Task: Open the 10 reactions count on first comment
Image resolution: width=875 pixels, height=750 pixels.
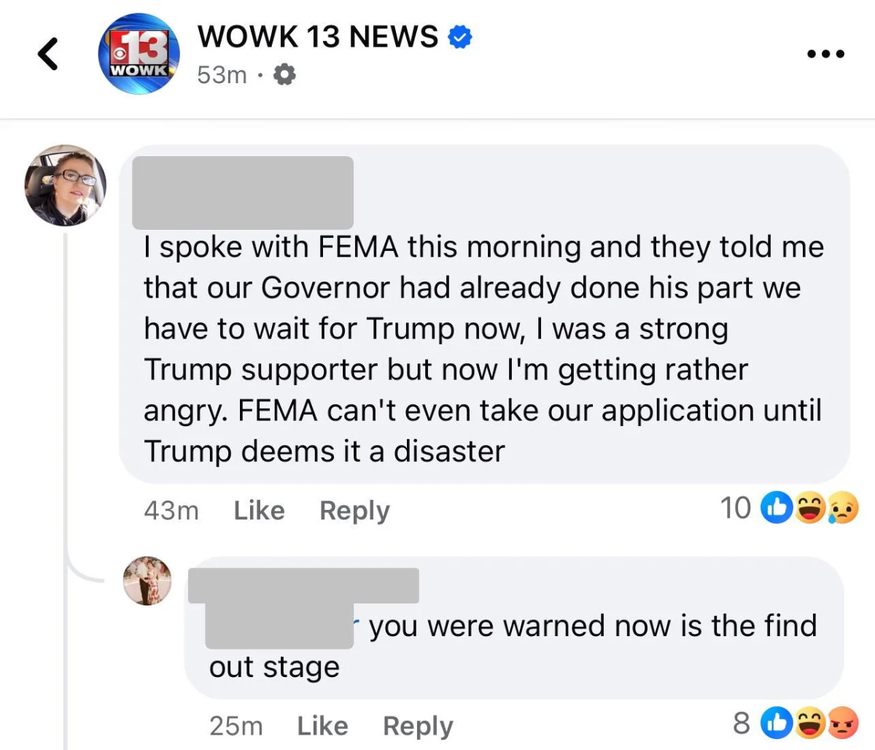Action: (735, 508)
